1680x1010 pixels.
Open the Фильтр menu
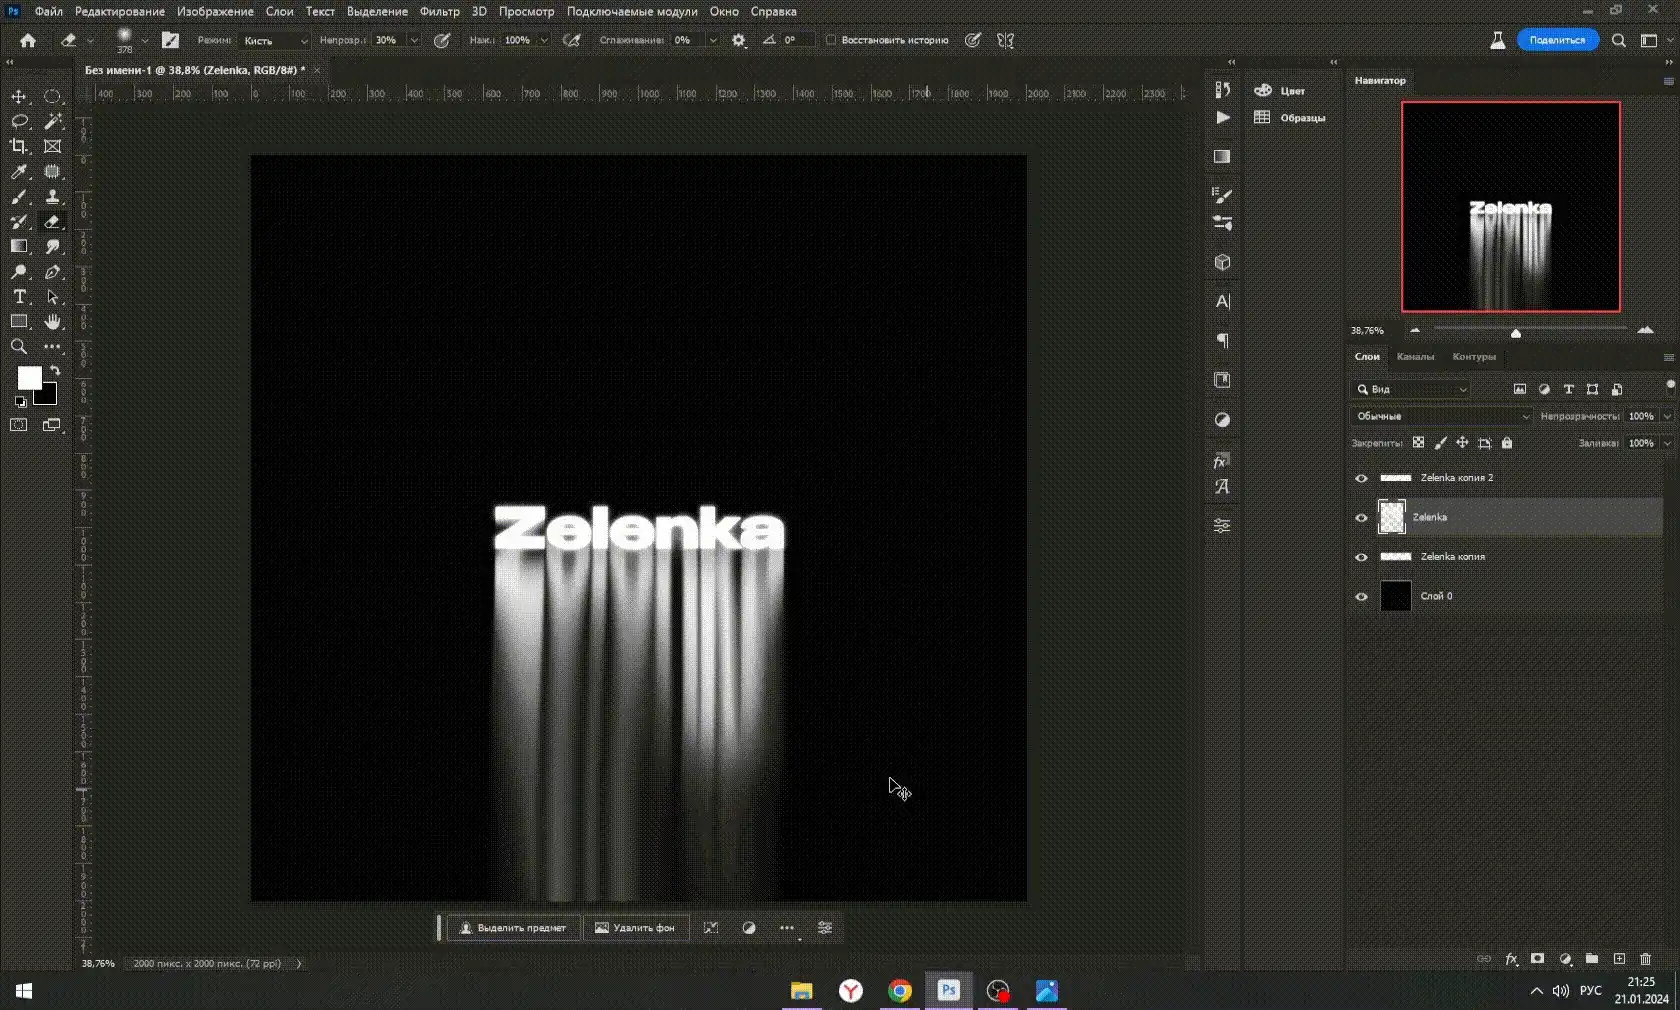(x=439, y=11)
